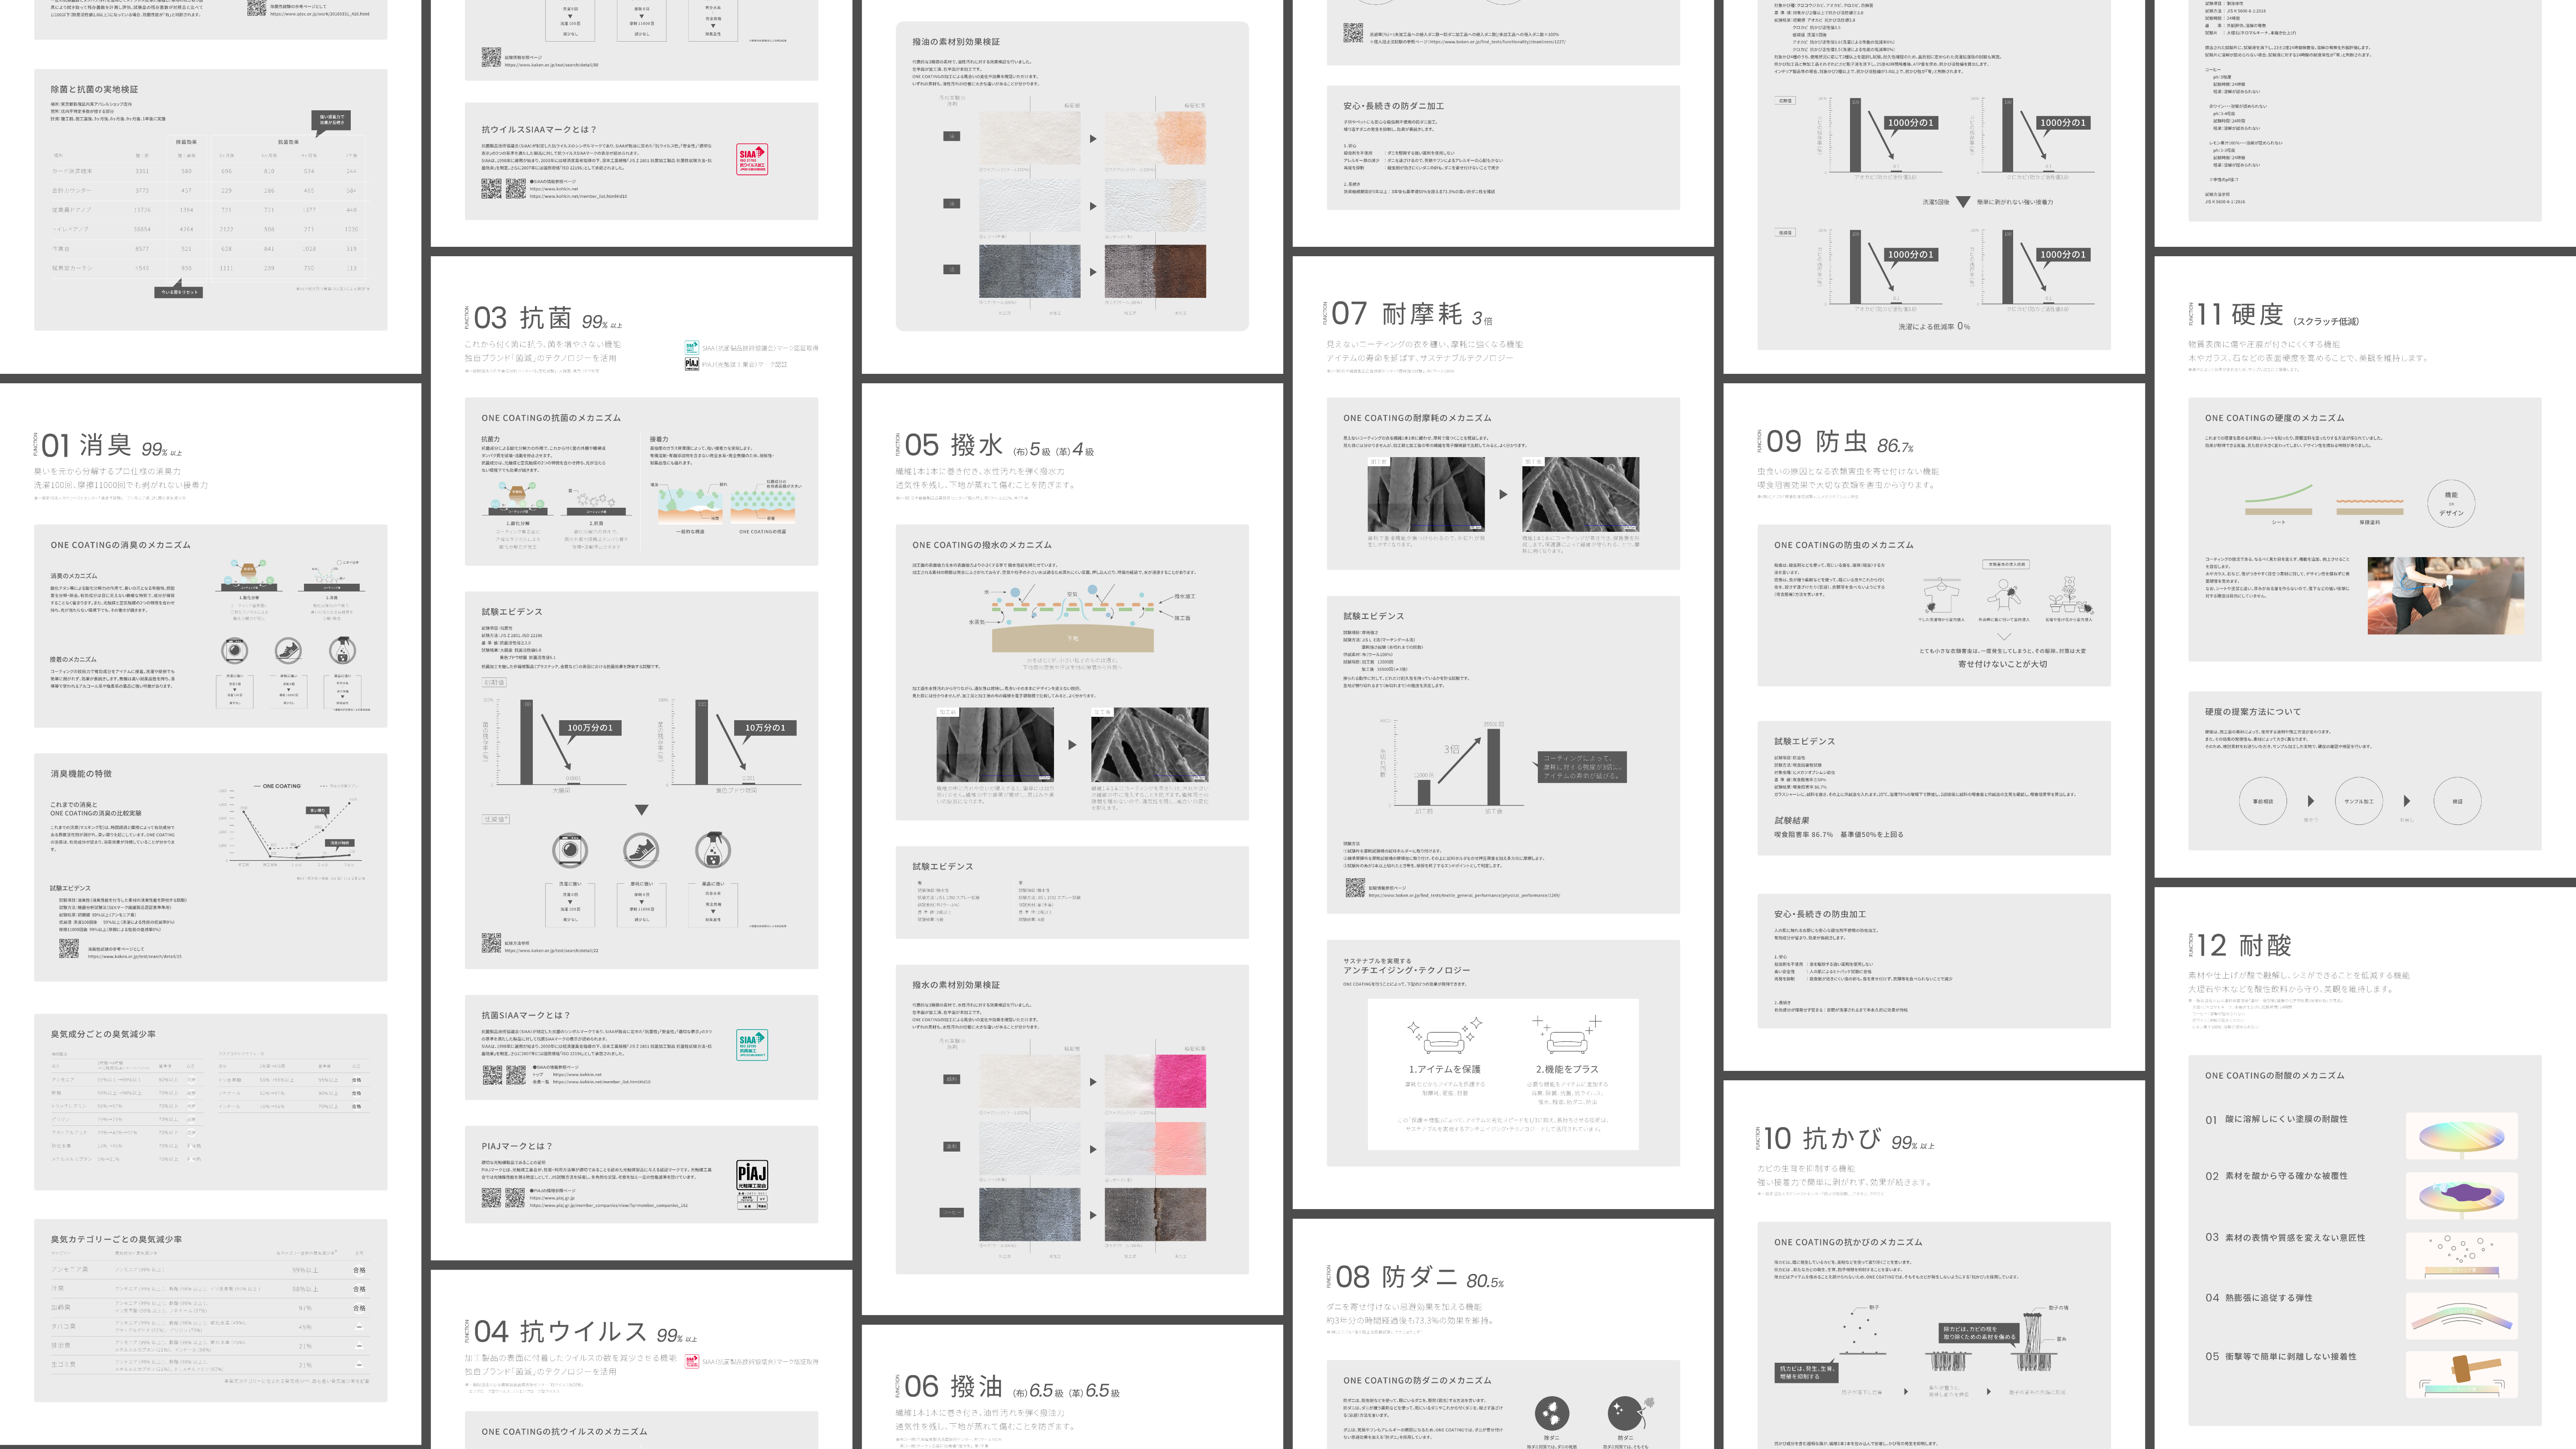Click 寄せ付けないことが大切 text on 09 防虫
The width and height of the screenshot is (2576, 1449).
2002,663
